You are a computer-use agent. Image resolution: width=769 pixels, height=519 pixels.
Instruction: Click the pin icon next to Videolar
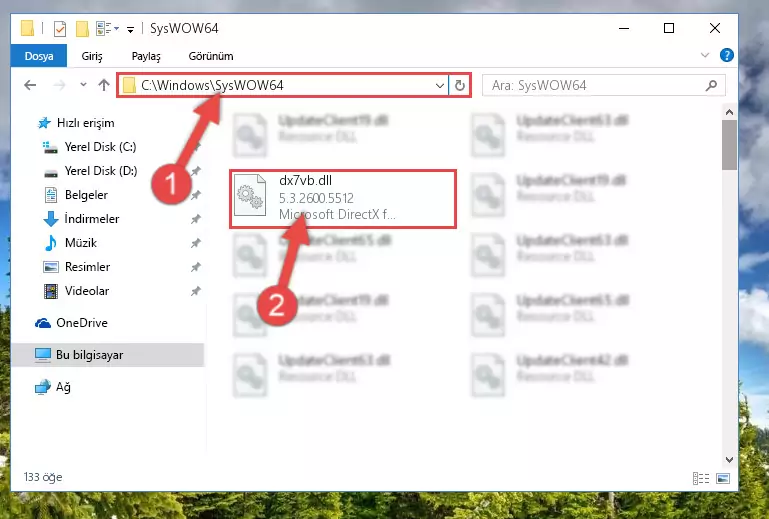pyautogui.click(x=196, y=291)
